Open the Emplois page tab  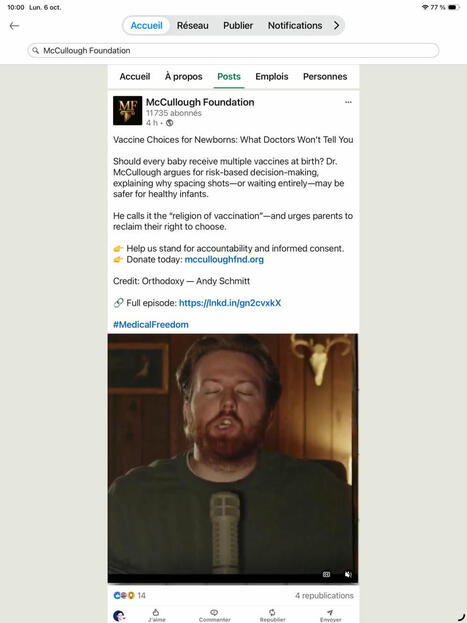click(x=272, y=76)
